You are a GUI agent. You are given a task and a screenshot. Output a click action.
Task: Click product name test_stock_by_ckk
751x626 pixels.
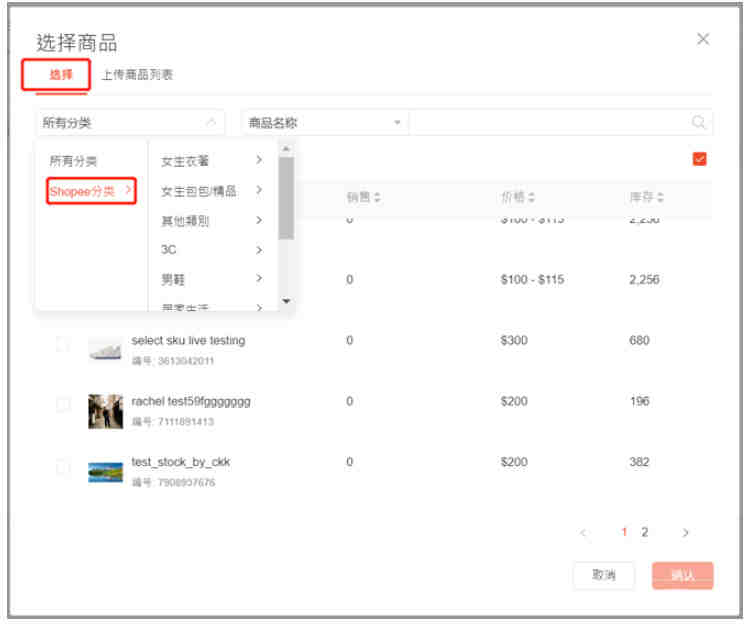(181, 462)
